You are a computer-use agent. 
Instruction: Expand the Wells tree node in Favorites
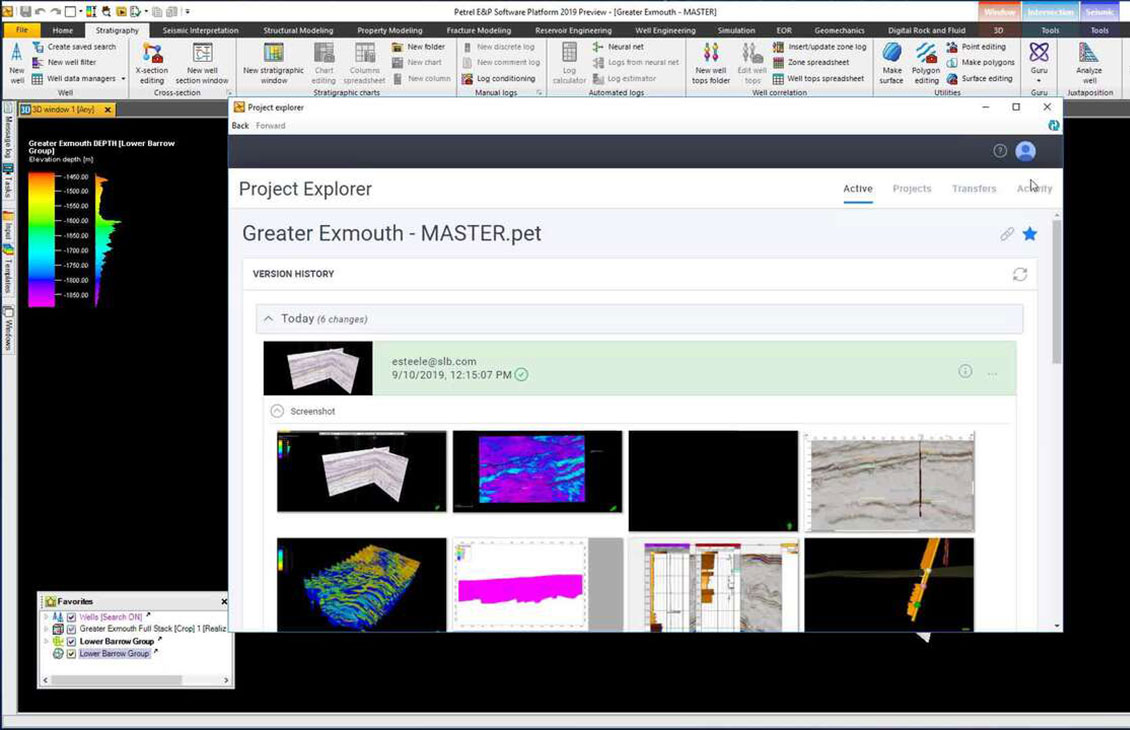(x=46, y=617)
